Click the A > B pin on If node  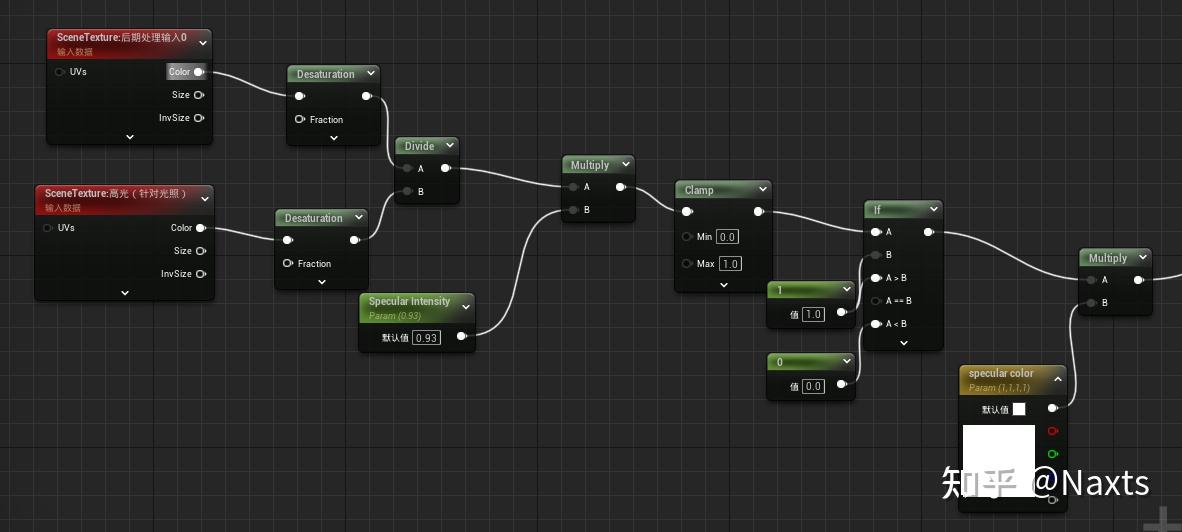click(876, 278)
